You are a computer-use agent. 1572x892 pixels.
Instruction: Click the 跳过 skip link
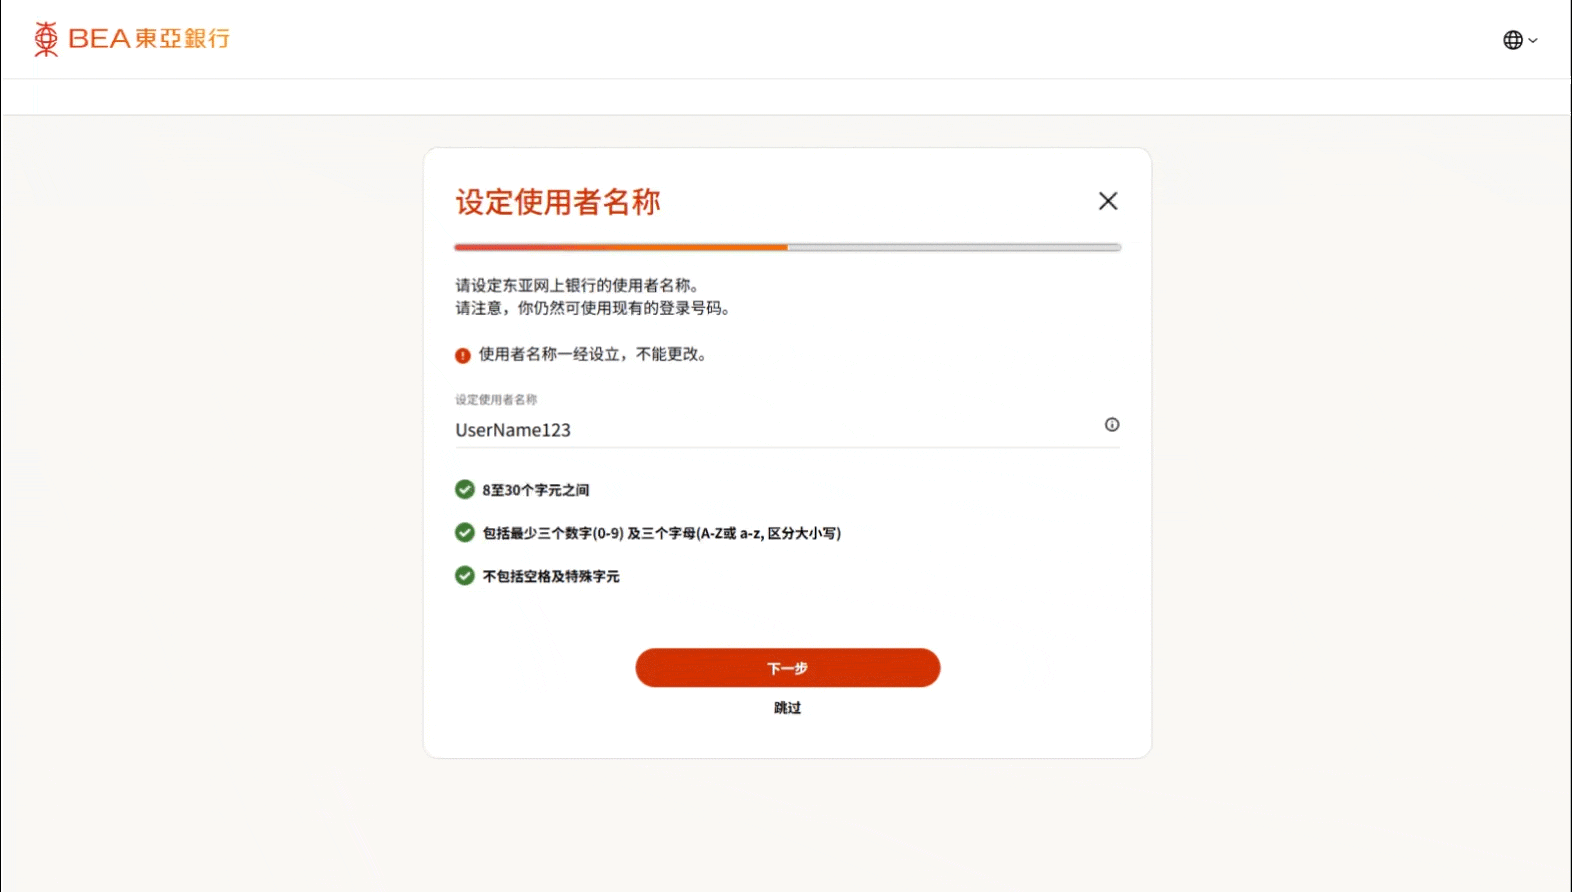788,708
